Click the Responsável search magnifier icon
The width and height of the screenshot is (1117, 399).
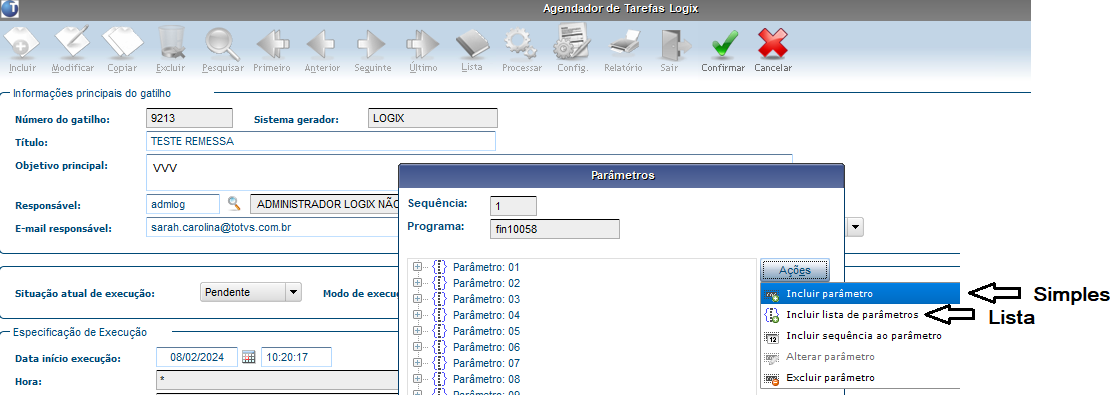(234, 204)
